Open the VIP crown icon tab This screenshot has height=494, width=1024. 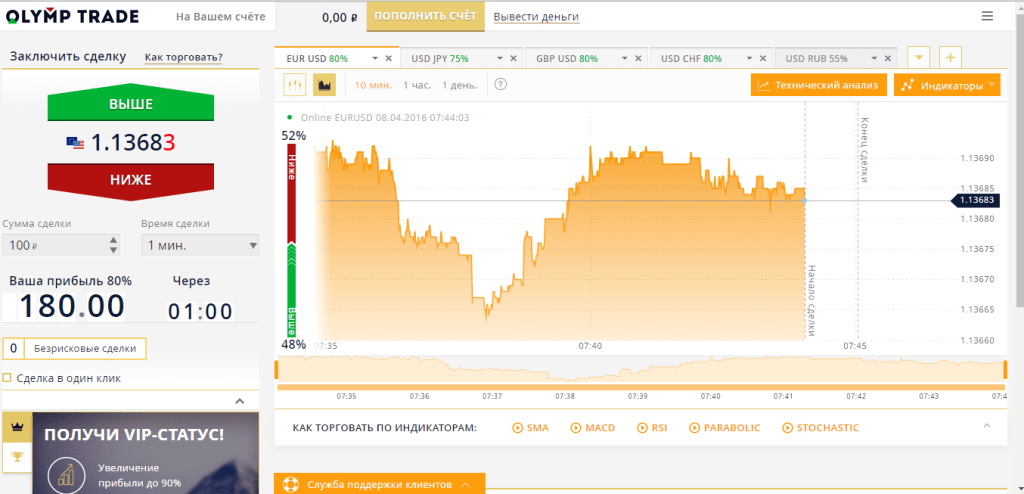[16, 426]
